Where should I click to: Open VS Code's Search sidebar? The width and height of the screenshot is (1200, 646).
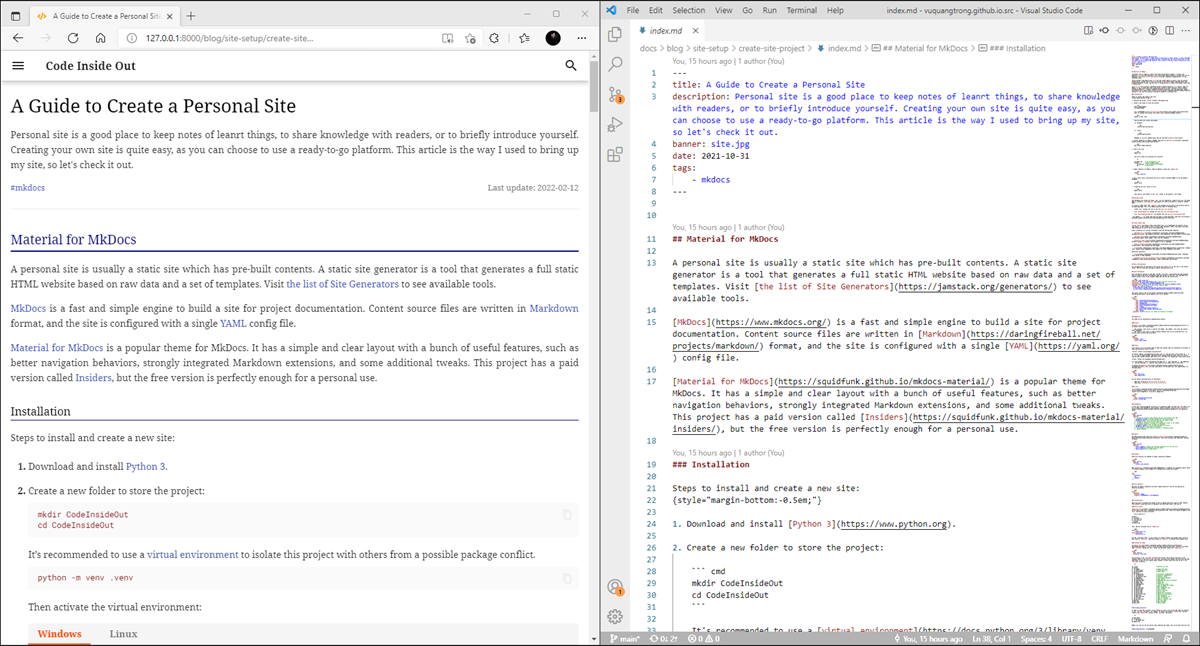click(x=614, y=64)
